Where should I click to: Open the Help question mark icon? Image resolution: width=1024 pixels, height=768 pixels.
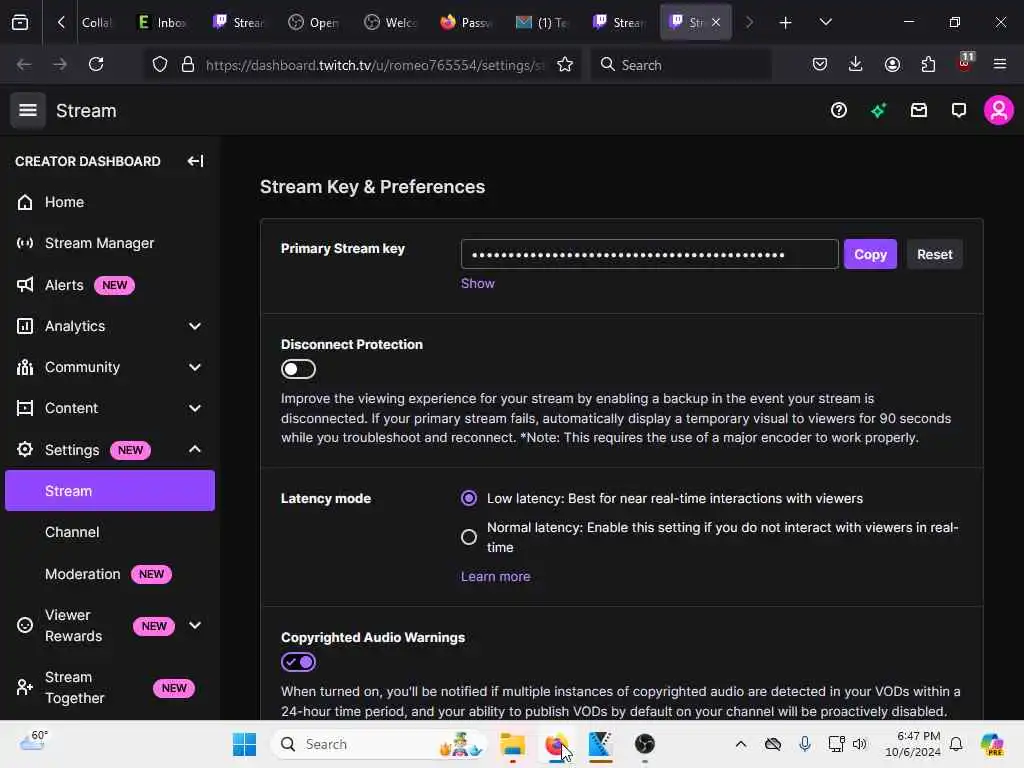coord(839,110)
